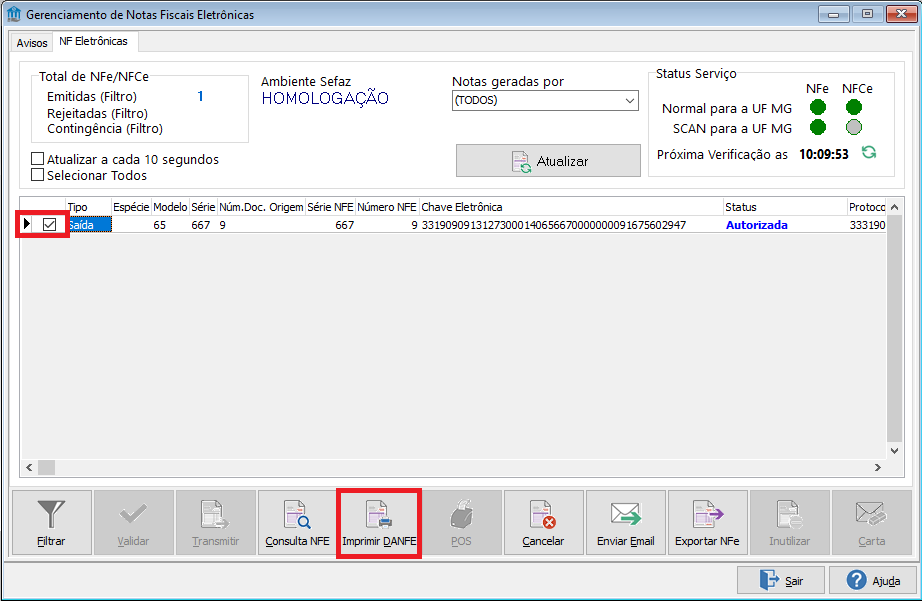Select the NF Eletrônicas tab
922x601 pixels.
click(x=93, y=41)
